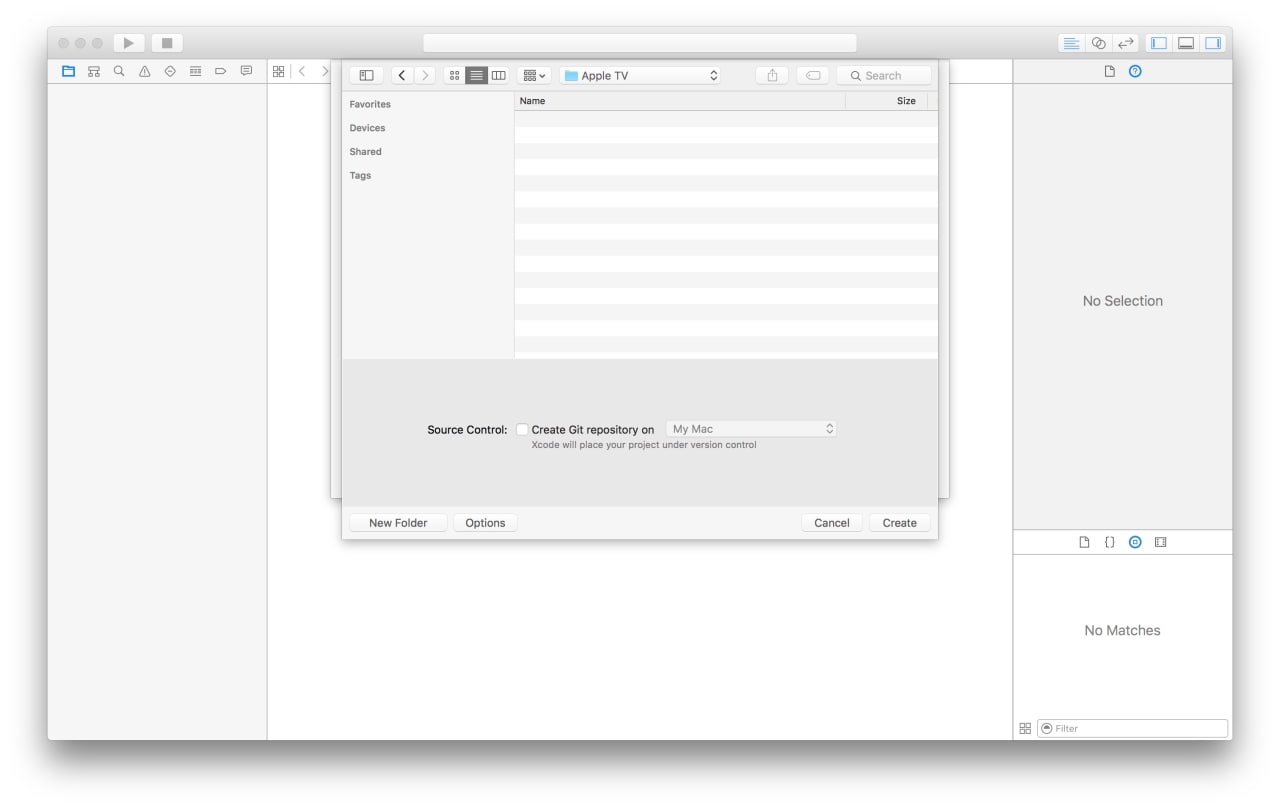Toggle the Debug area panel
The height and width of the screenshot is (808, 1280).
click(x=1186, y=43)
